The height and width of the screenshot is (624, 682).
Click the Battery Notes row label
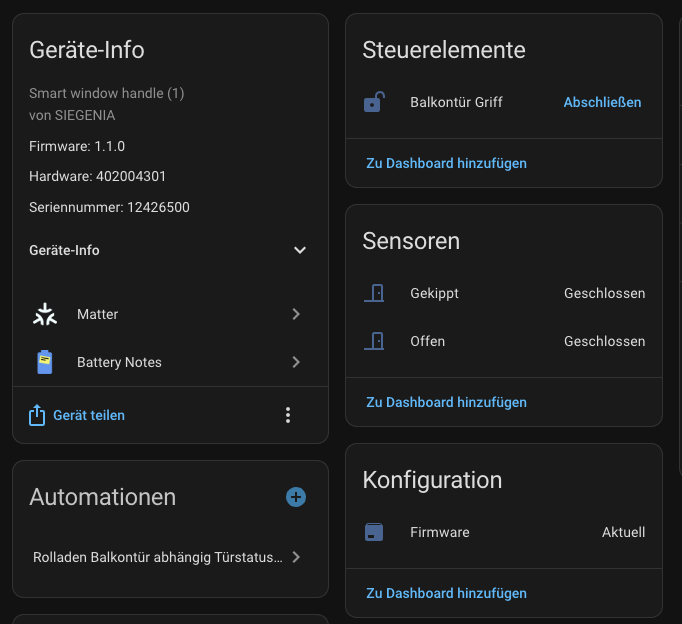point(119,362)
